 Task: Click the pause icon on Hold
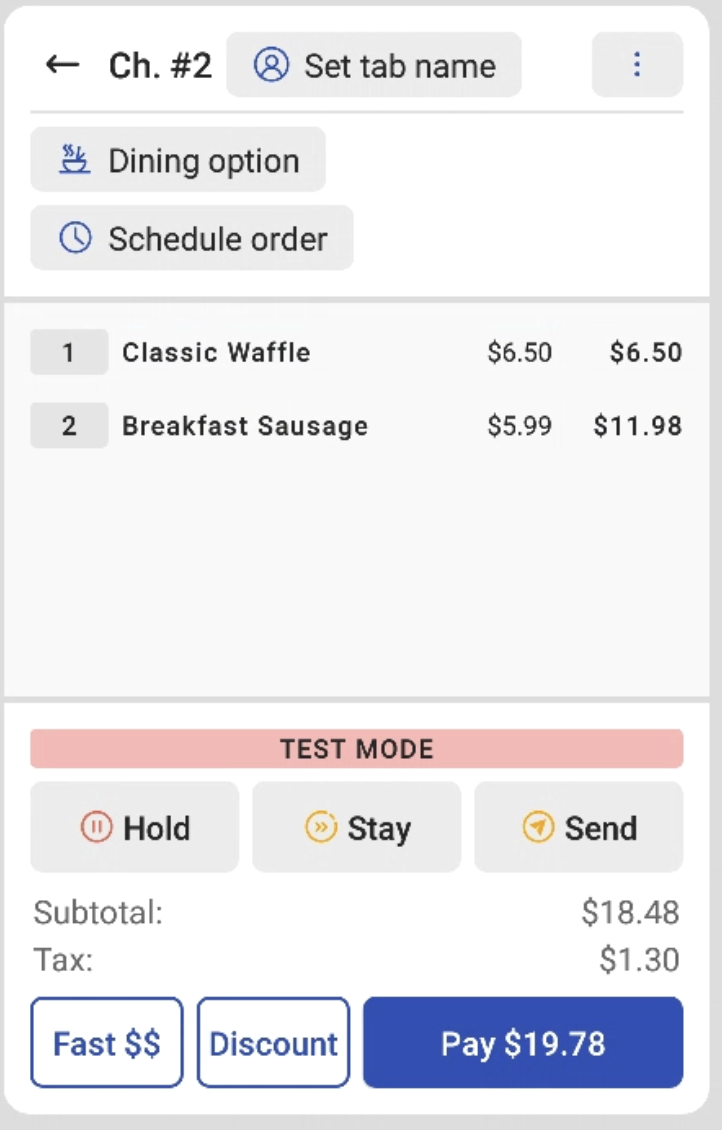(96, 827)
